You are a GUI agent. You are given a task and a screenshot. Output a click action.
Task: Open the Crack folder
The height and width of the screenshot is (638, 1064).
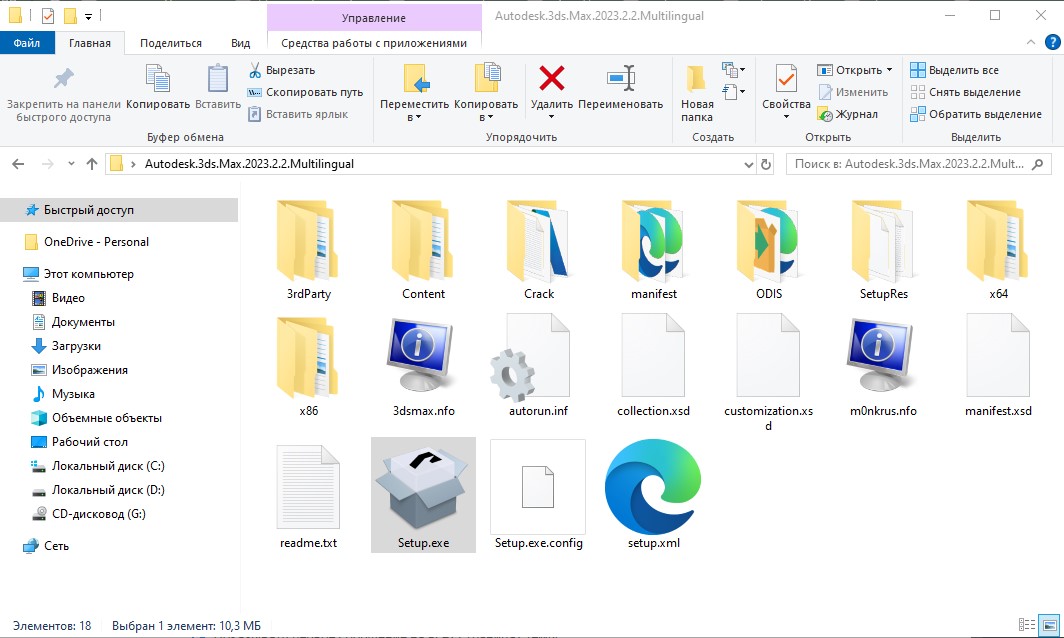pos(539,251)
